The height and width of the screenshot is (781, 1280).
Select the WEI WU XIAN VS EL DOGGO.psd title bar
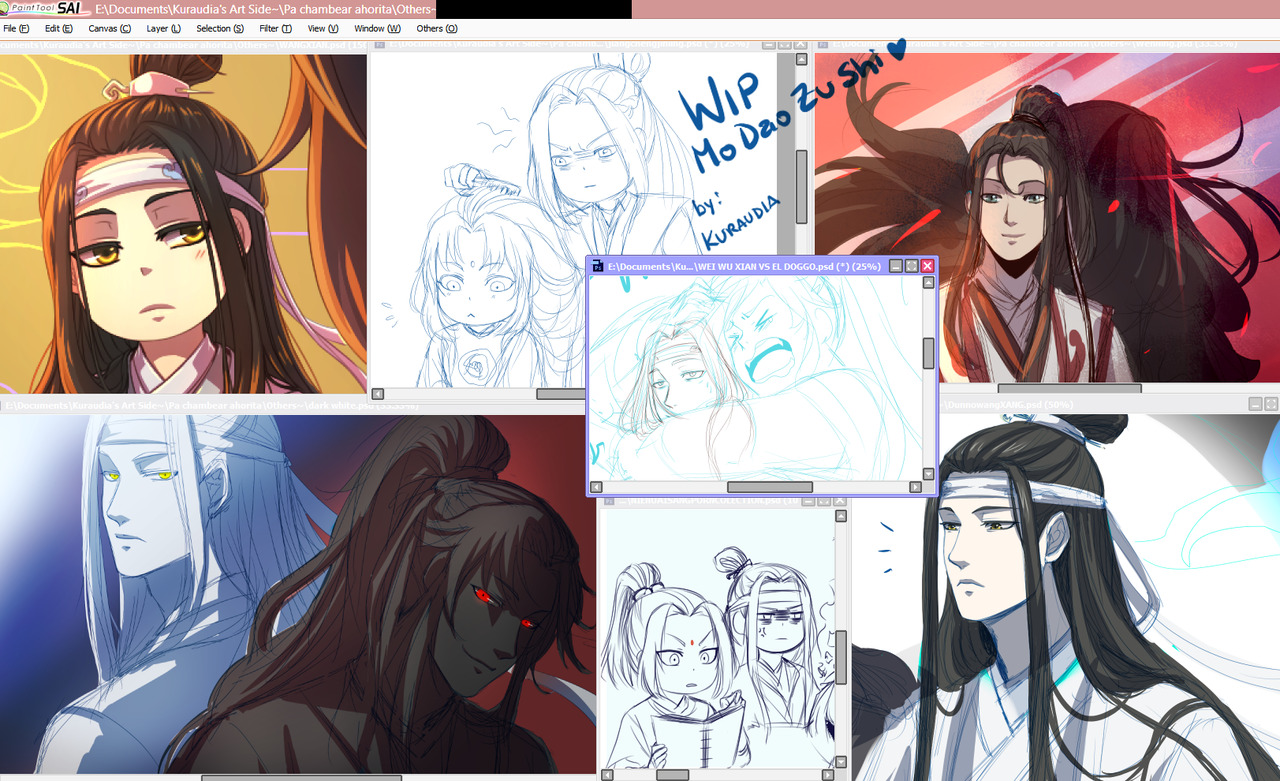(x=761, y=266)
